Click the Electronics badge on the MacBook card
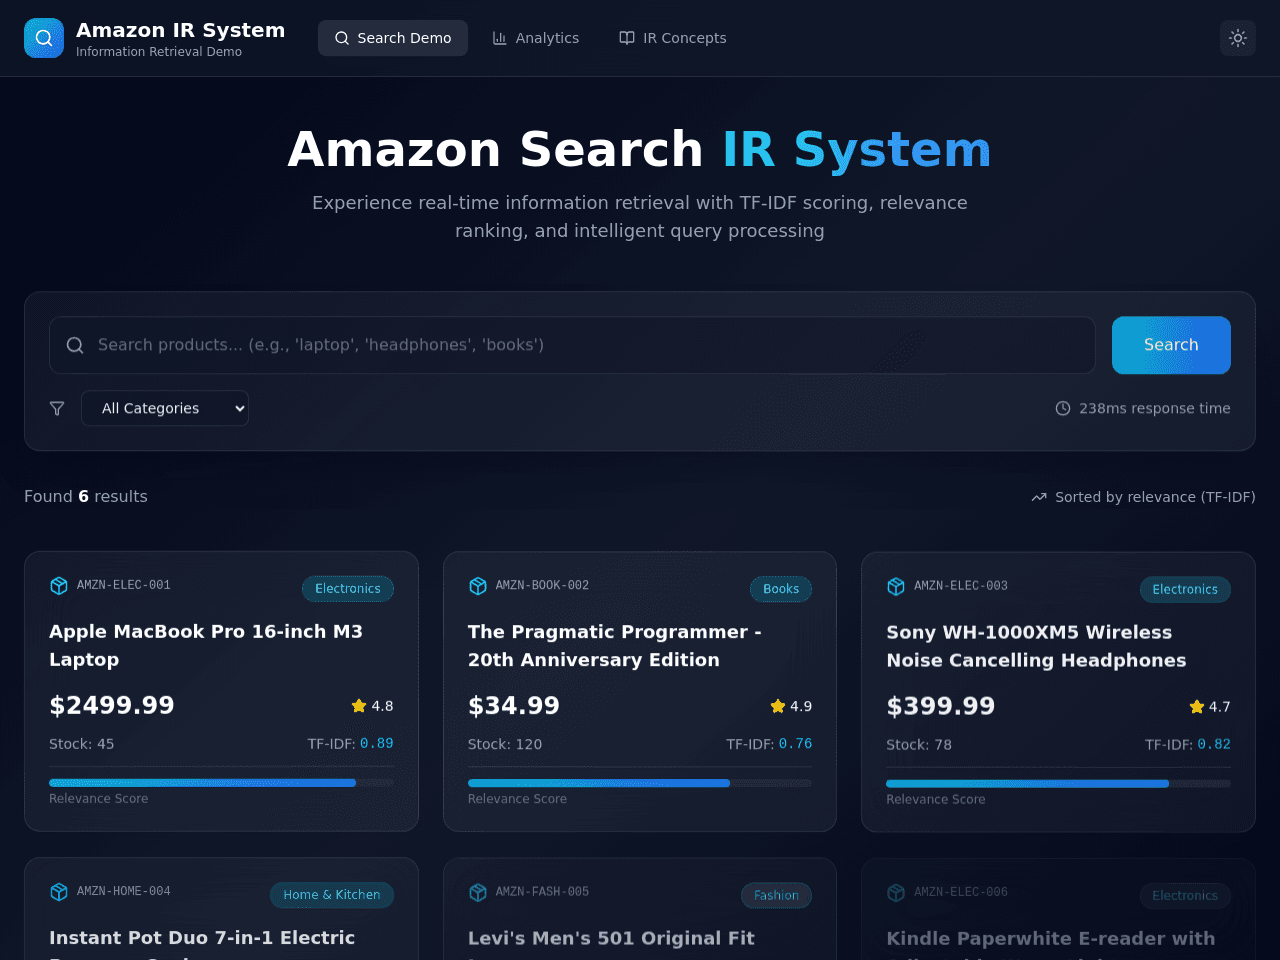 [348, 589]
